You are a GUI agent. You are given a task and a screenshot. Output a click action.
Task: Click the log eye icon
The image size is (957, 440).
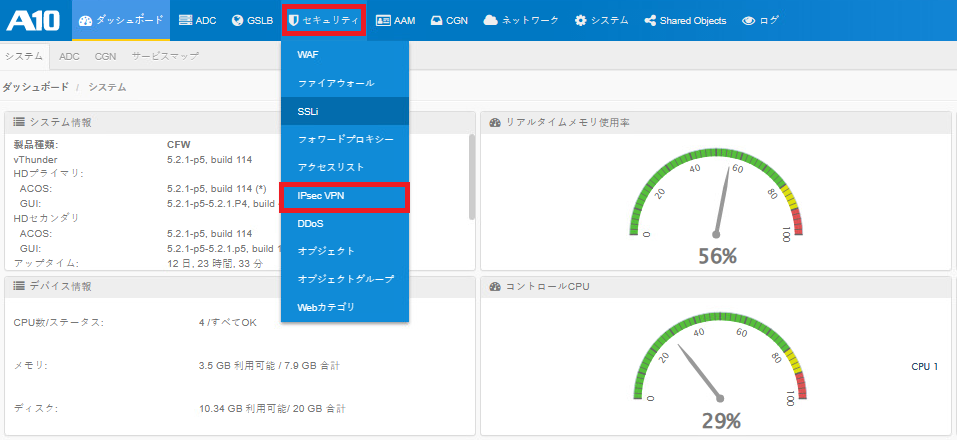pos(749,20)
